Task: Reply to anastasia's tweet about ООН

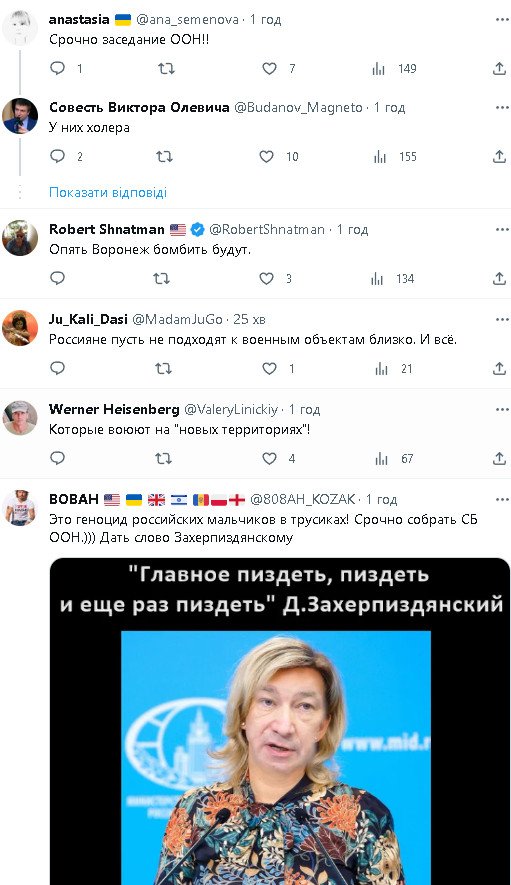Action: pos(58,68)
